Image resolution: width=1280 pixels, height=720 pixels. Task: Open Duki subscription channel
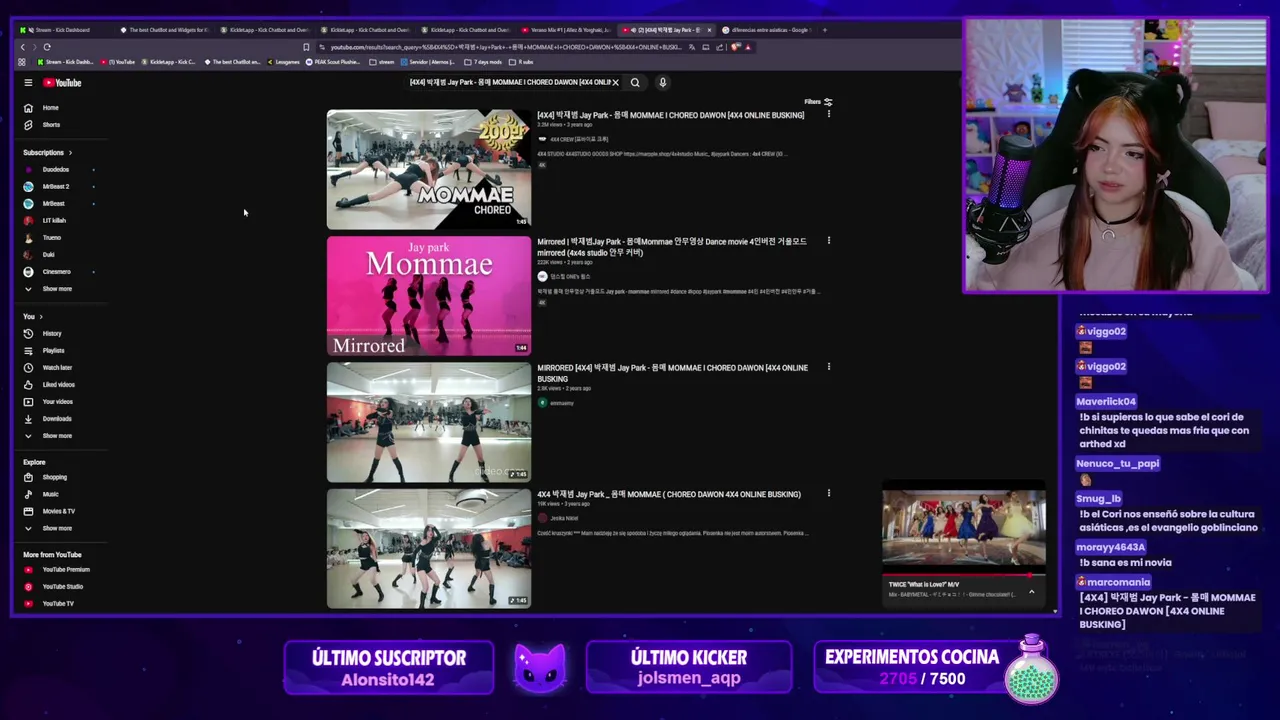(40, 255)
